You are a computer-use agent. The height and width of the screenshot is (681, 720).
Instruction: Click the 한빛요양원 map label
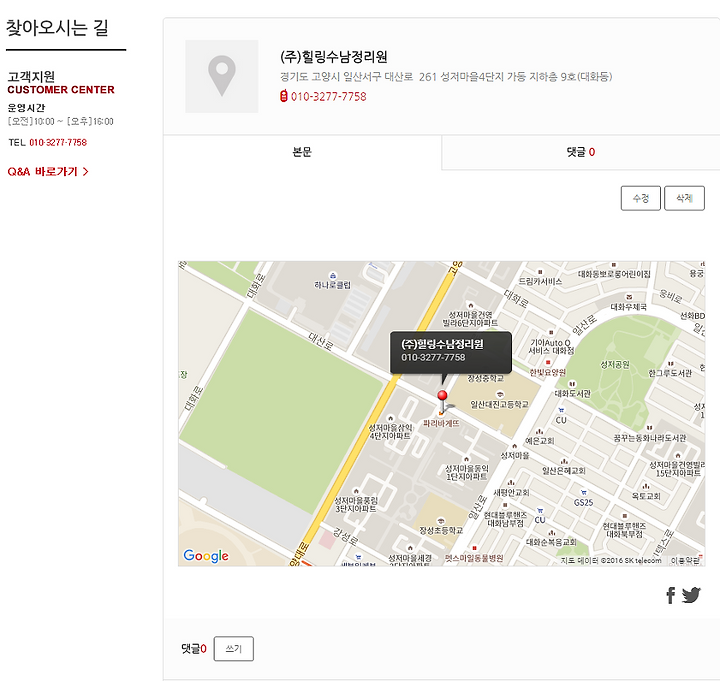[547, 372]
